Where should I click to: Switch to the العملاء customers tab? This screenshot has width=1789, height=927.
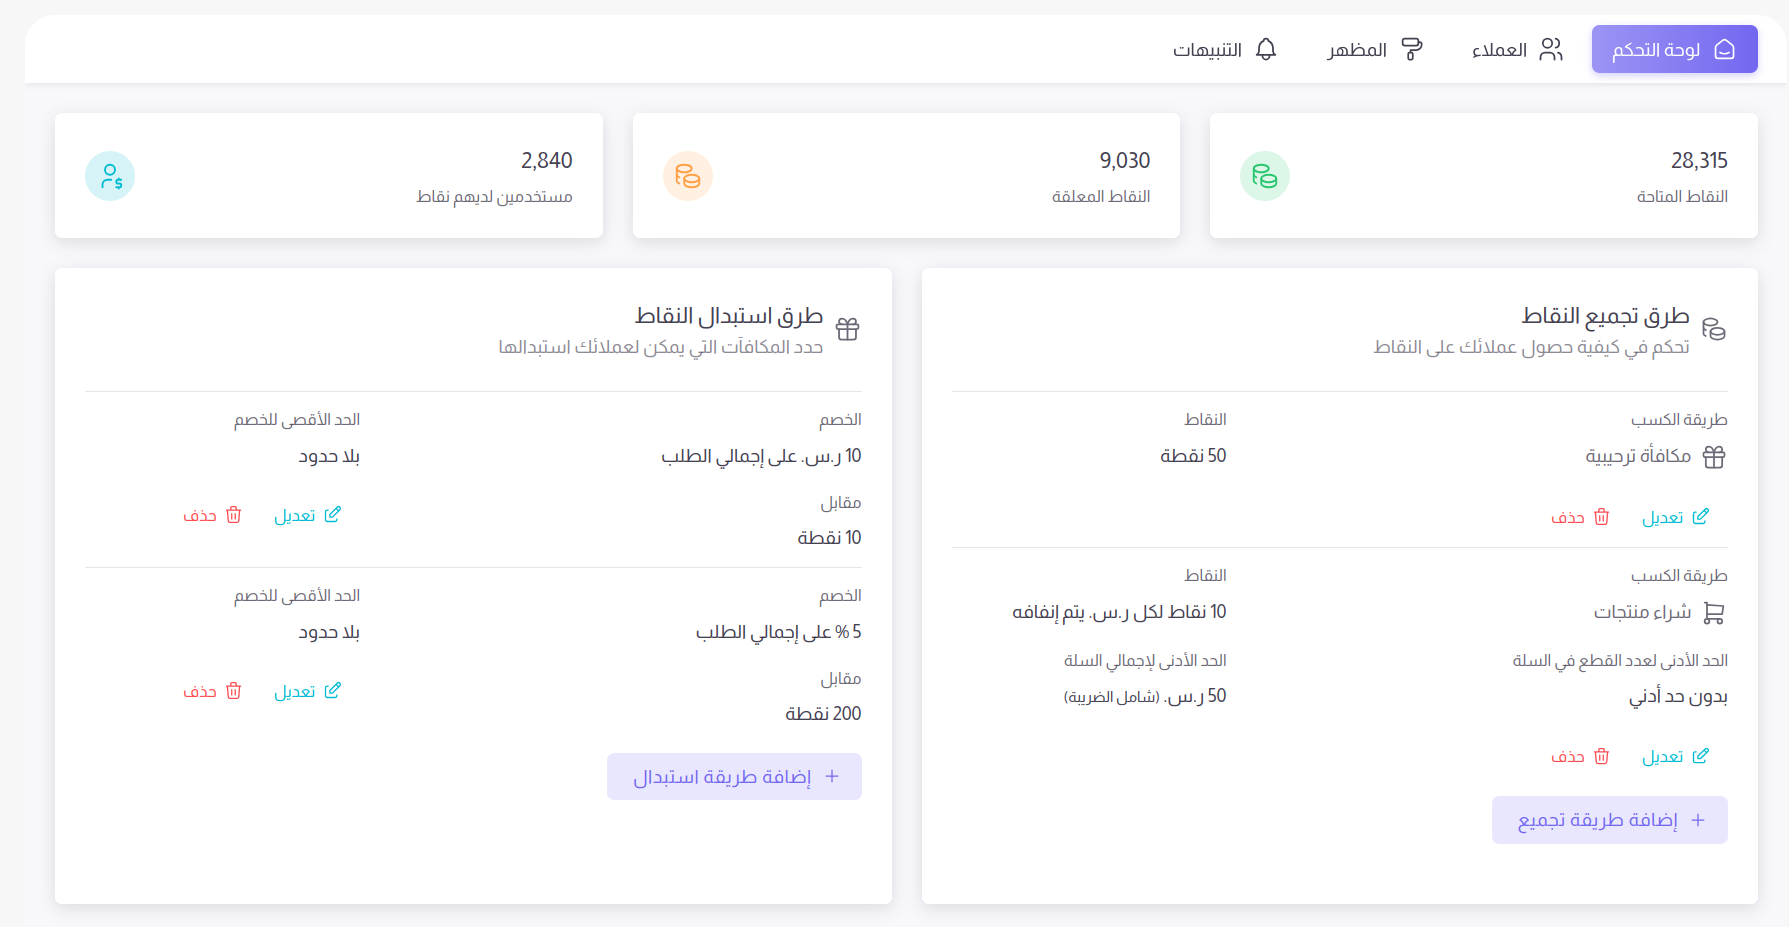click(x=1516, y=49)
